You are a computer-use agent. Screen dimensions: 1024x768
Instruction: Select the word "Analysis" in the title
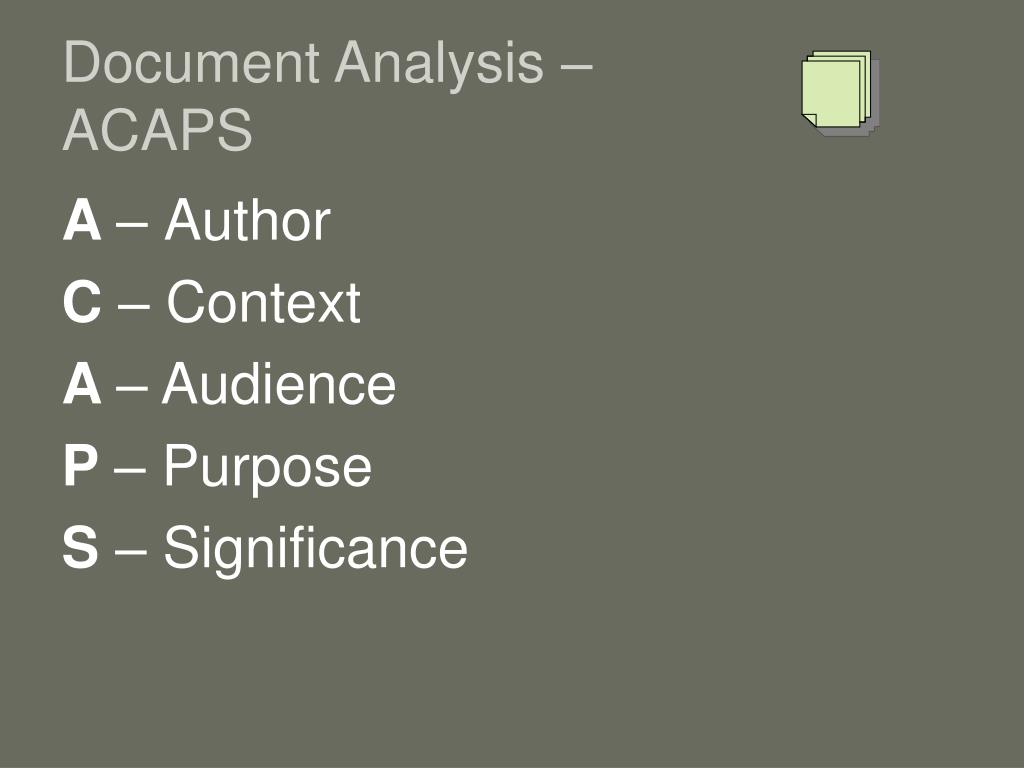[x=439, y=63]
